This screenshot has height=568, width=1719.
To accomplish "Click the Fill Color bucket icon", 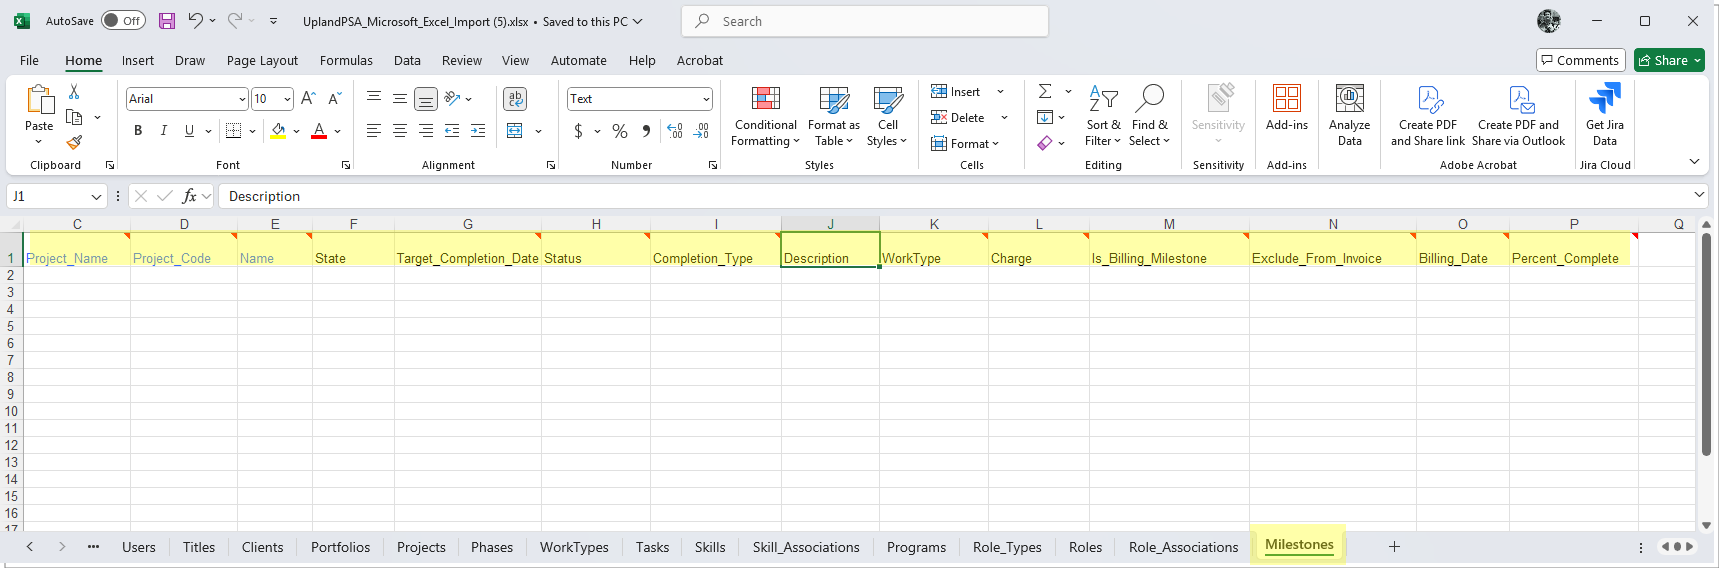I will click(x=279, y=129).
